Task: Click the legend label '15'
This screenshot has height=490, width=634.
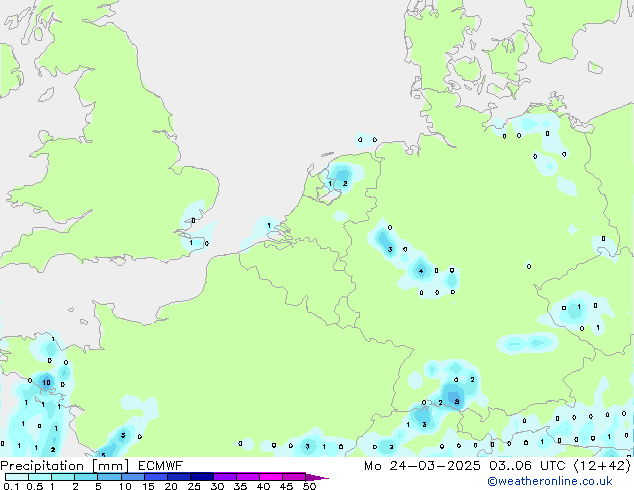Action: pyautogui.click(x=148, y=486)
